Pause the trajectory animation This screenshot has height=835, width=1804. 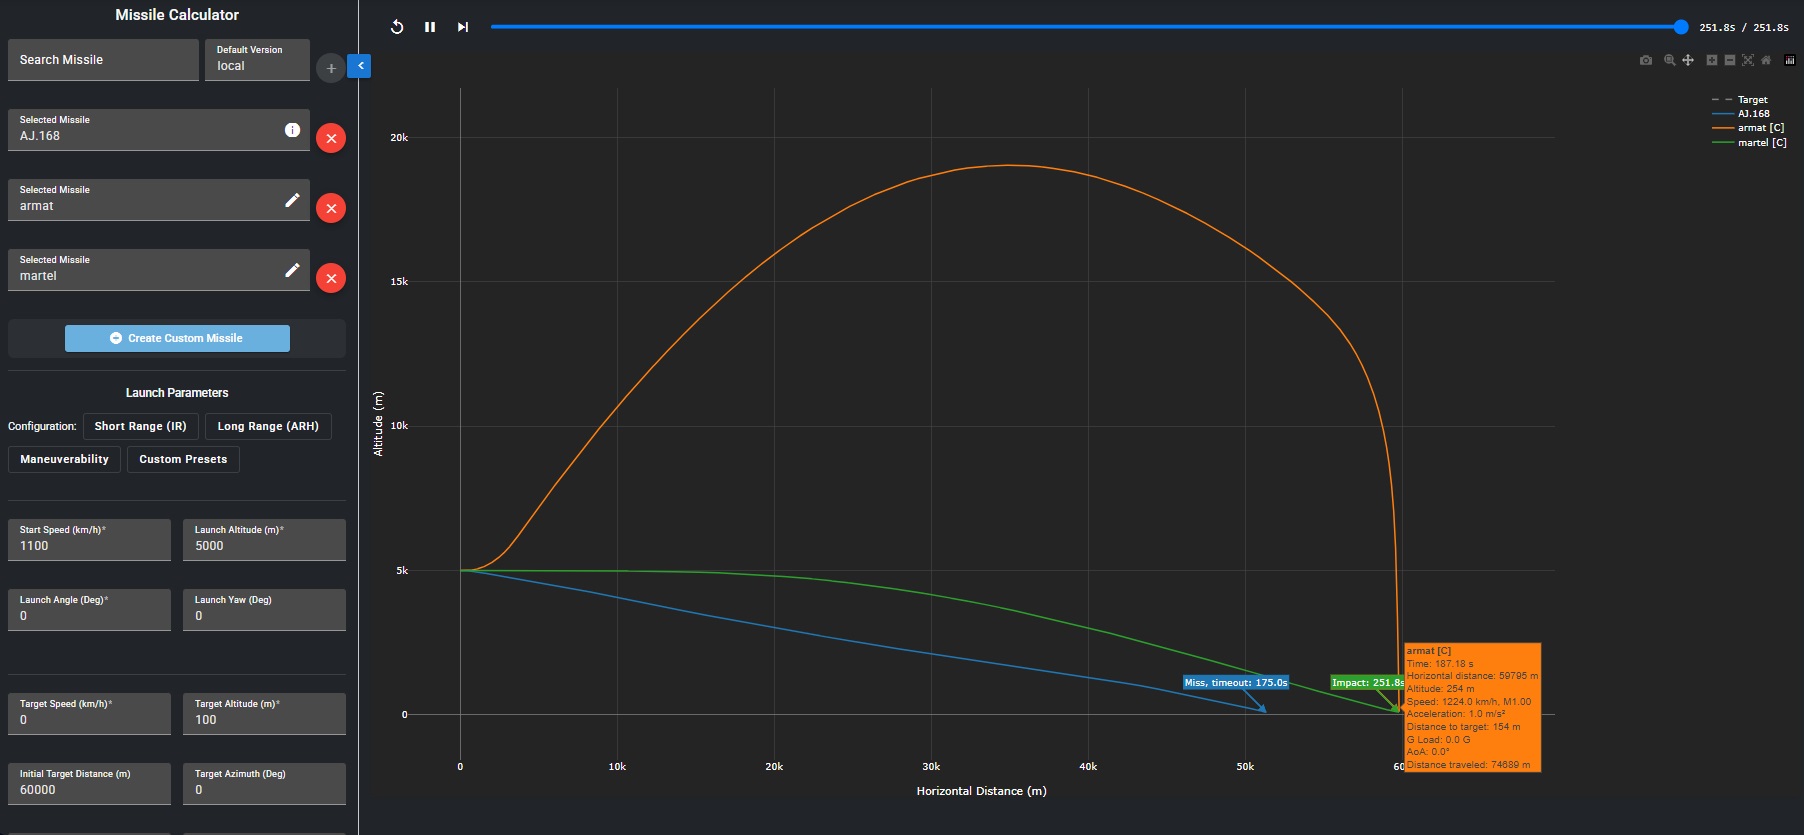[430, 27]
